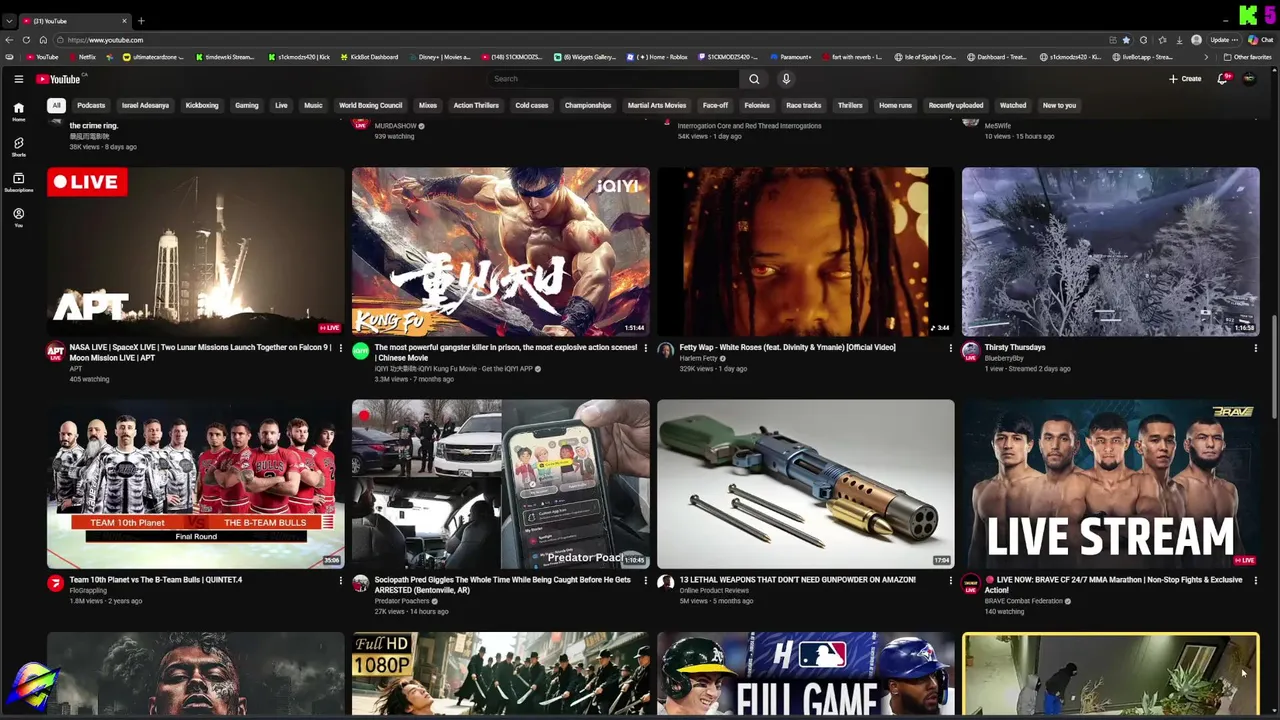
Task: Open the browser home page
Action: pos(43,40)
